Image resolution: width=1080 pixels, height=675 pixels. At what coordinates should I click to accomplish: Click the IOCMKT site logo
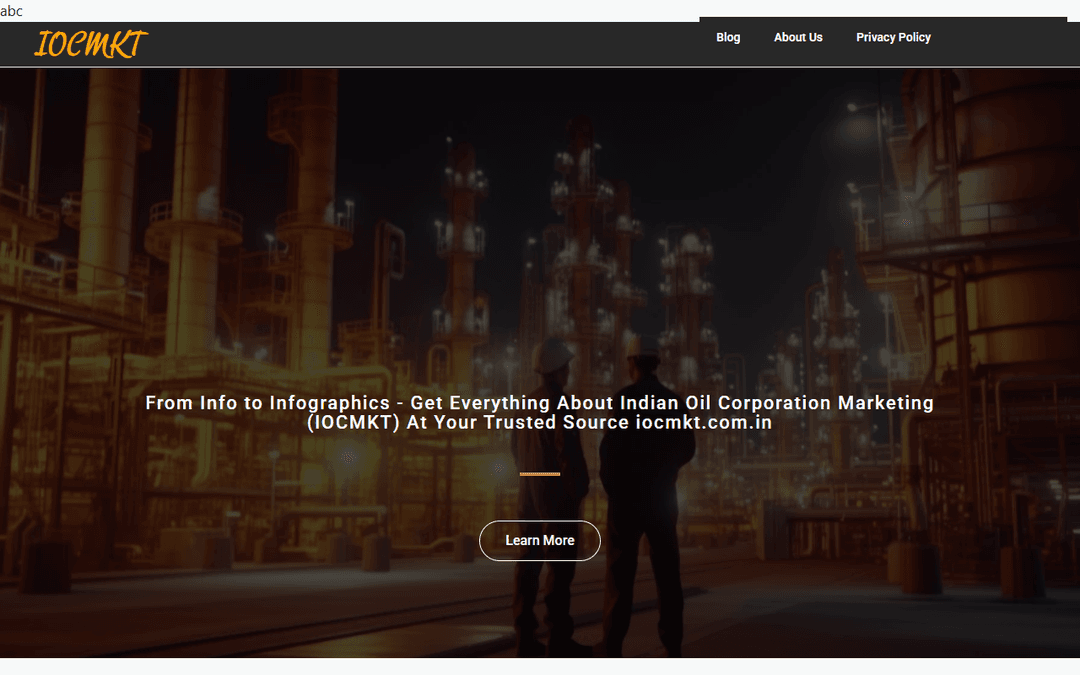pyautogui.click(x=90, y=44)
